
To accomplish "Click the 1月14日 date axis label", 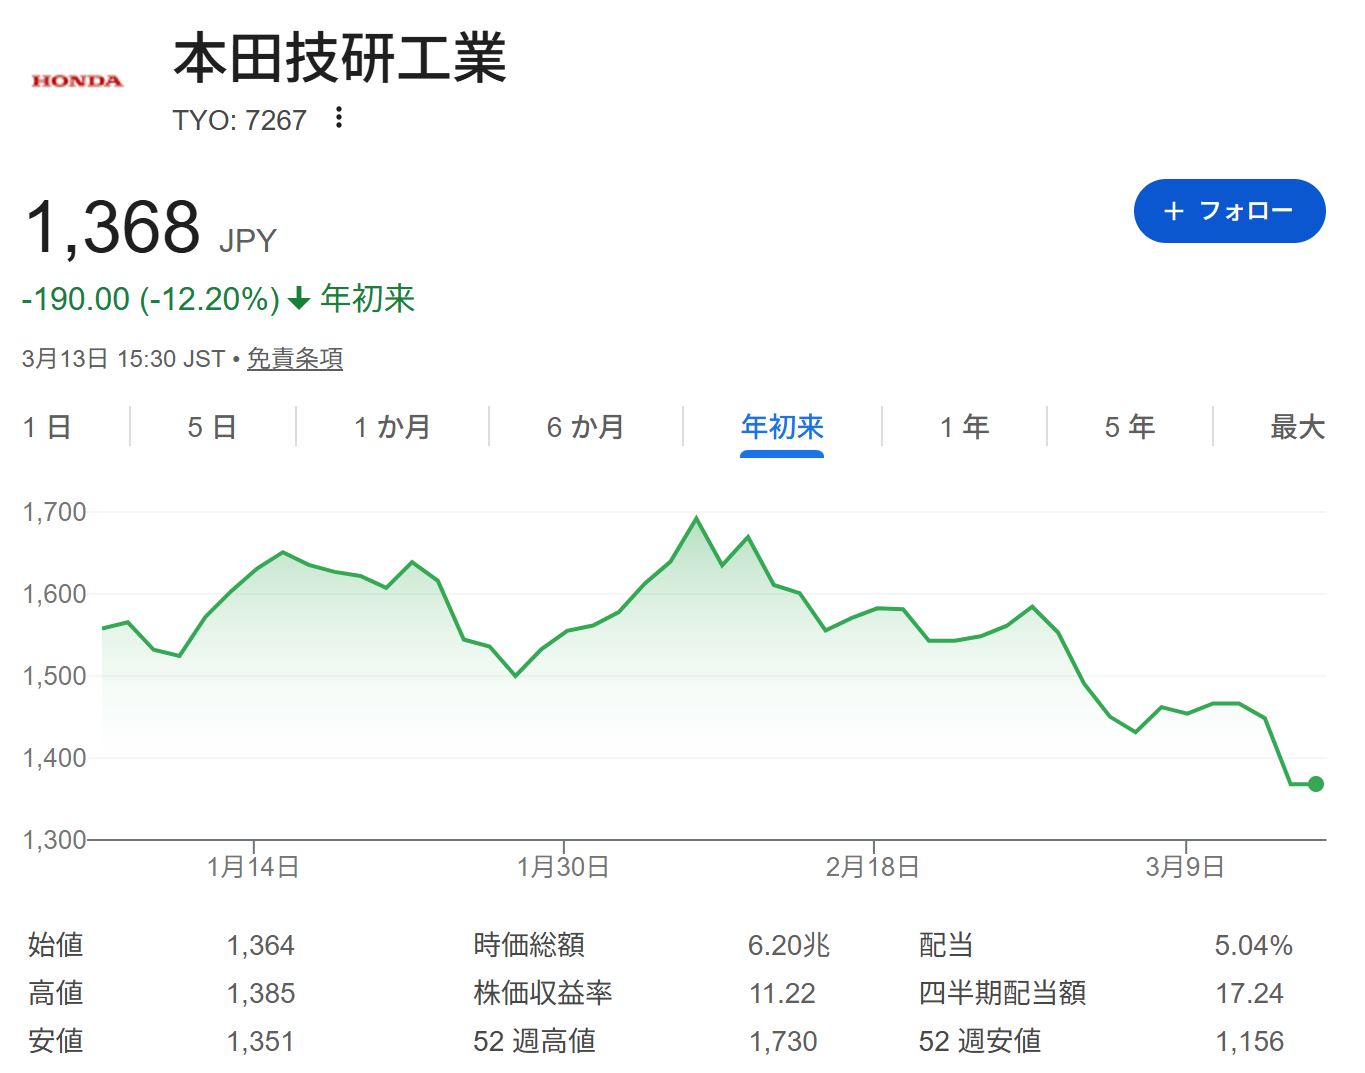I will [x=253, y=867].
